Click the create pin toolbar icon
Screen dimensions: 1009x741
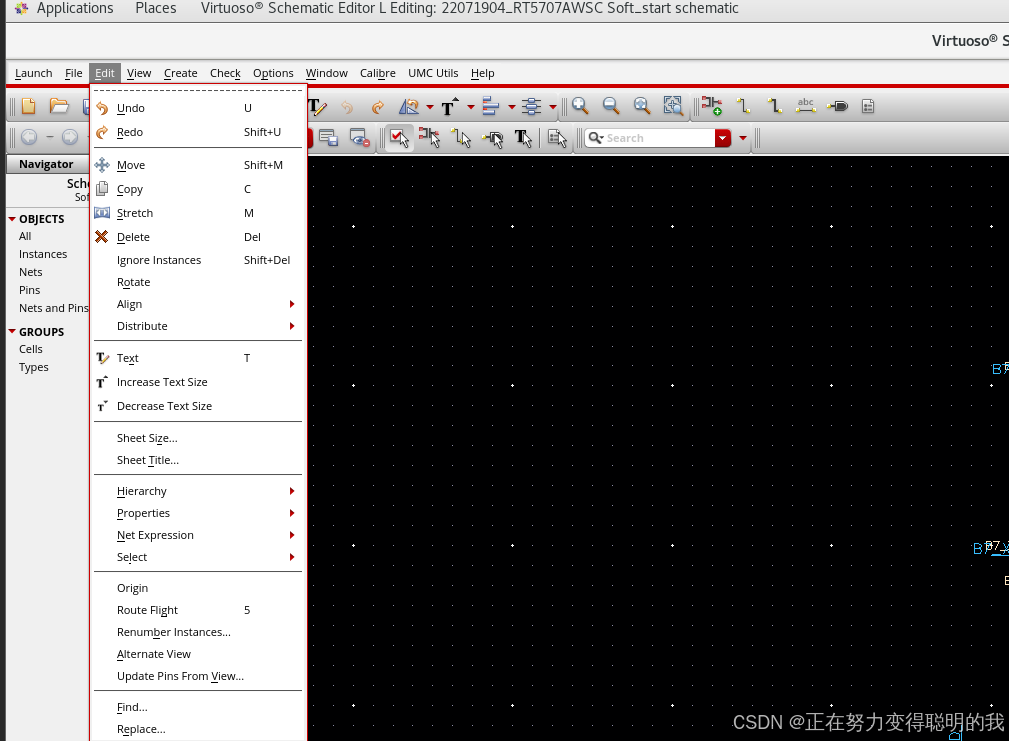(x=837, y=106)
